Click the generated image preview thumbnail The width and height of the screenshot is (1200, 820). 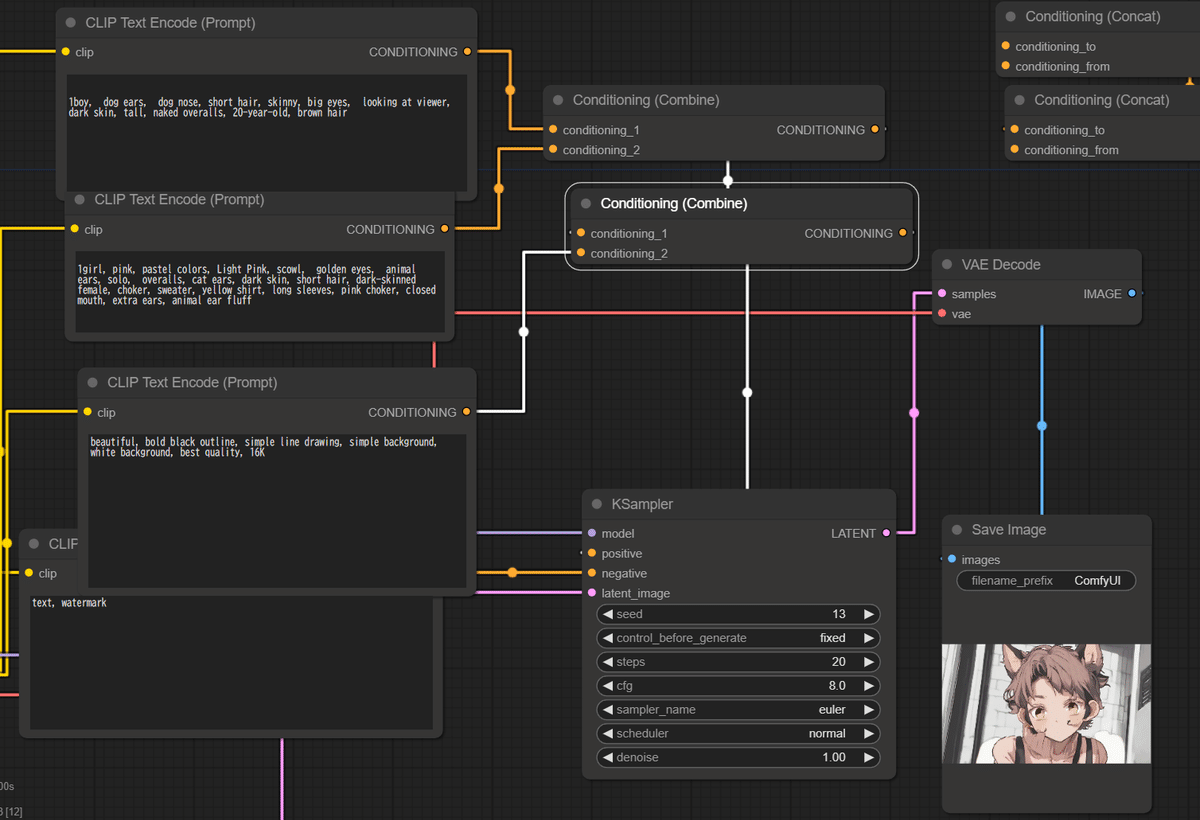coord(1046,704)
